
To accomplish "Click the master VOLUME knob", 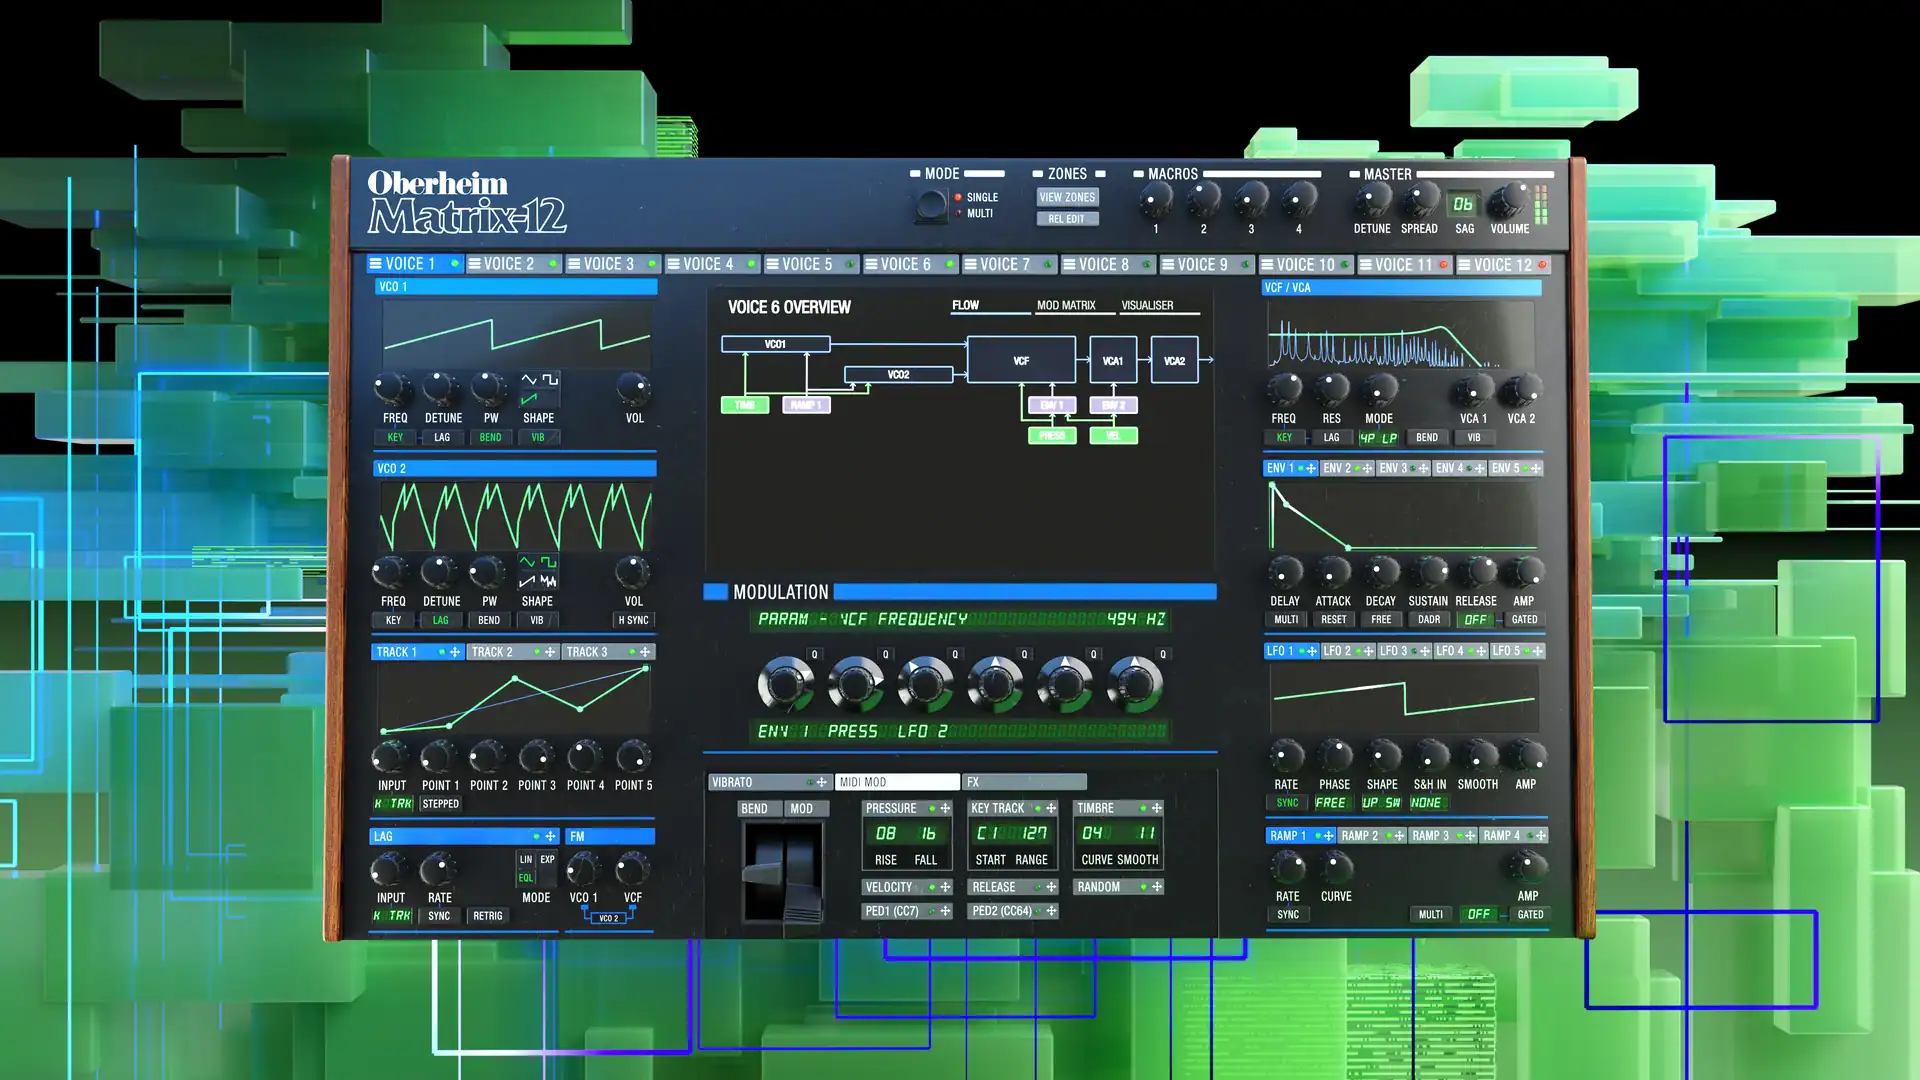I will coord(1509,201).
